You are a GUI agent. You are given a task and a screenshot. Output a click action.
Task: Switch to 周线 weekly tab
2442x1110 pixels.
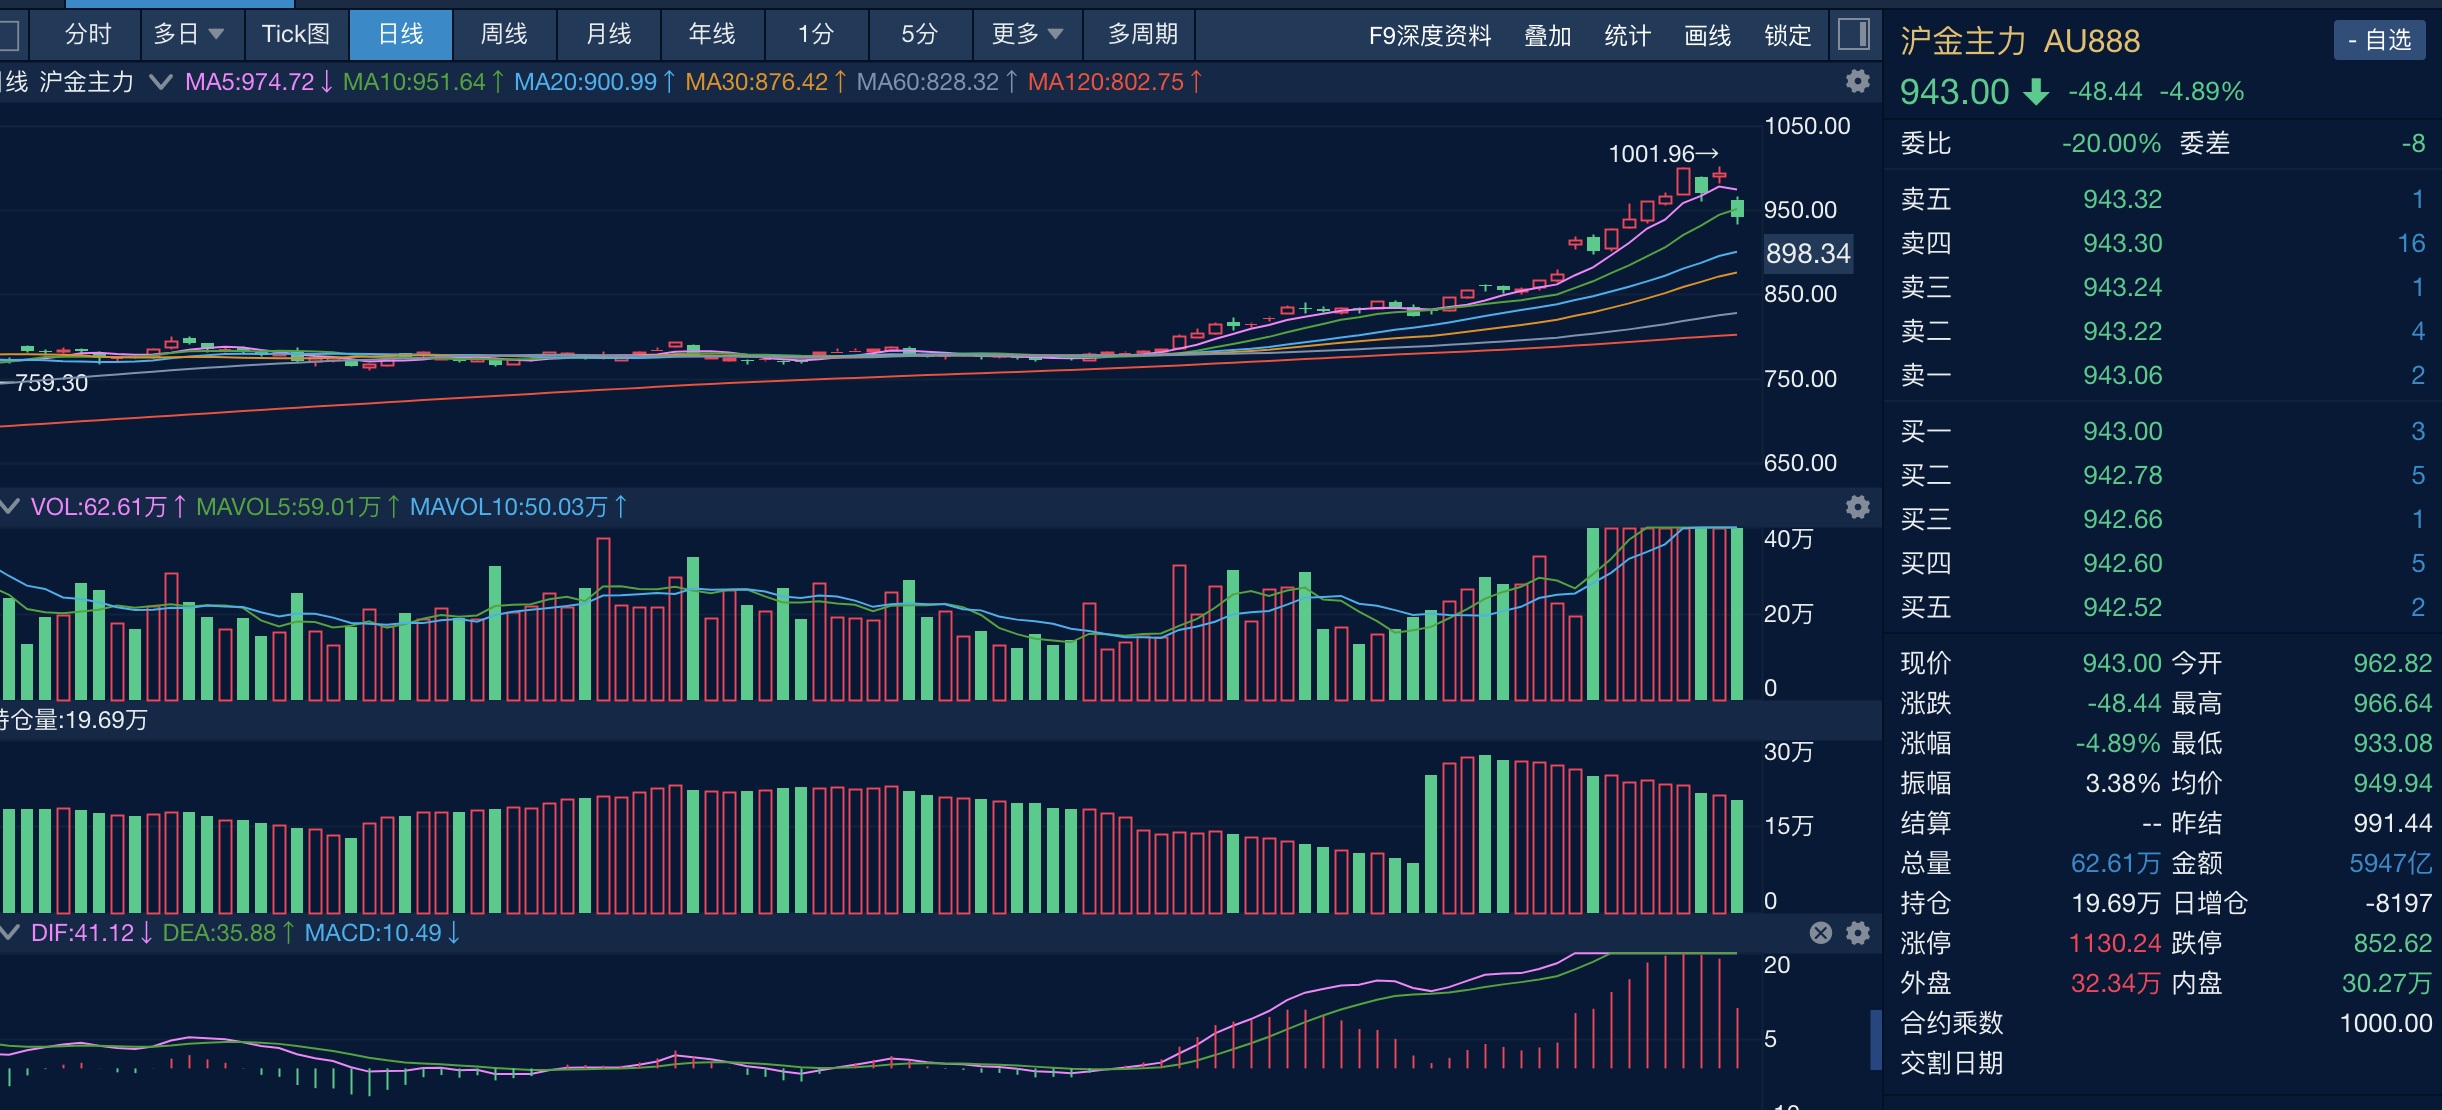click(503, 35)
